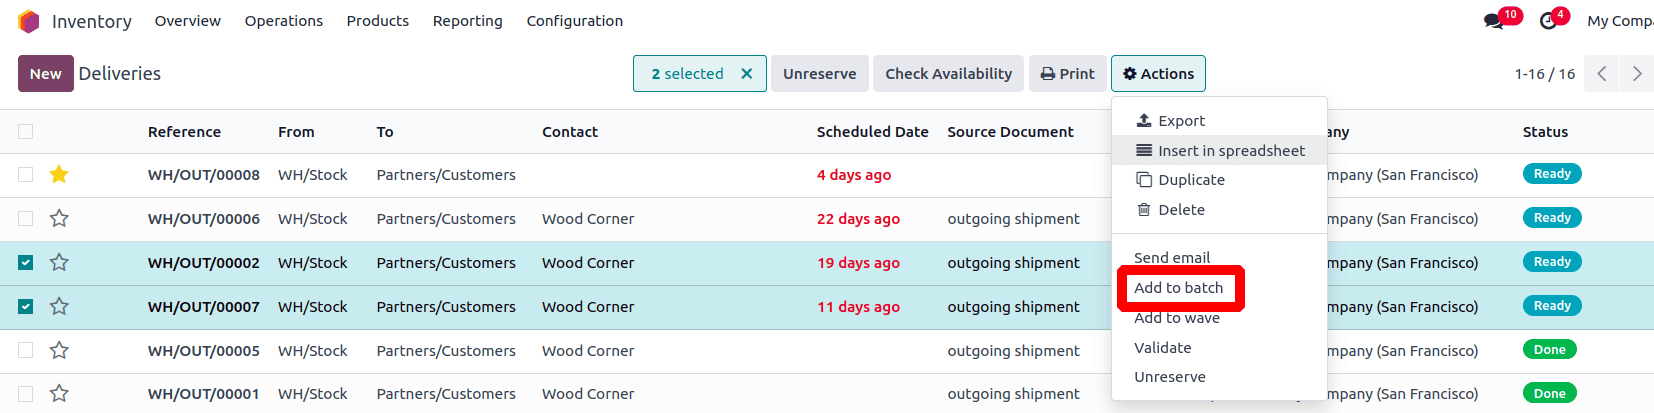The width and height of the screenshot is (1654, 413).
Task: Choose Duplicate from Actions menu
Action: point(1219,180)
